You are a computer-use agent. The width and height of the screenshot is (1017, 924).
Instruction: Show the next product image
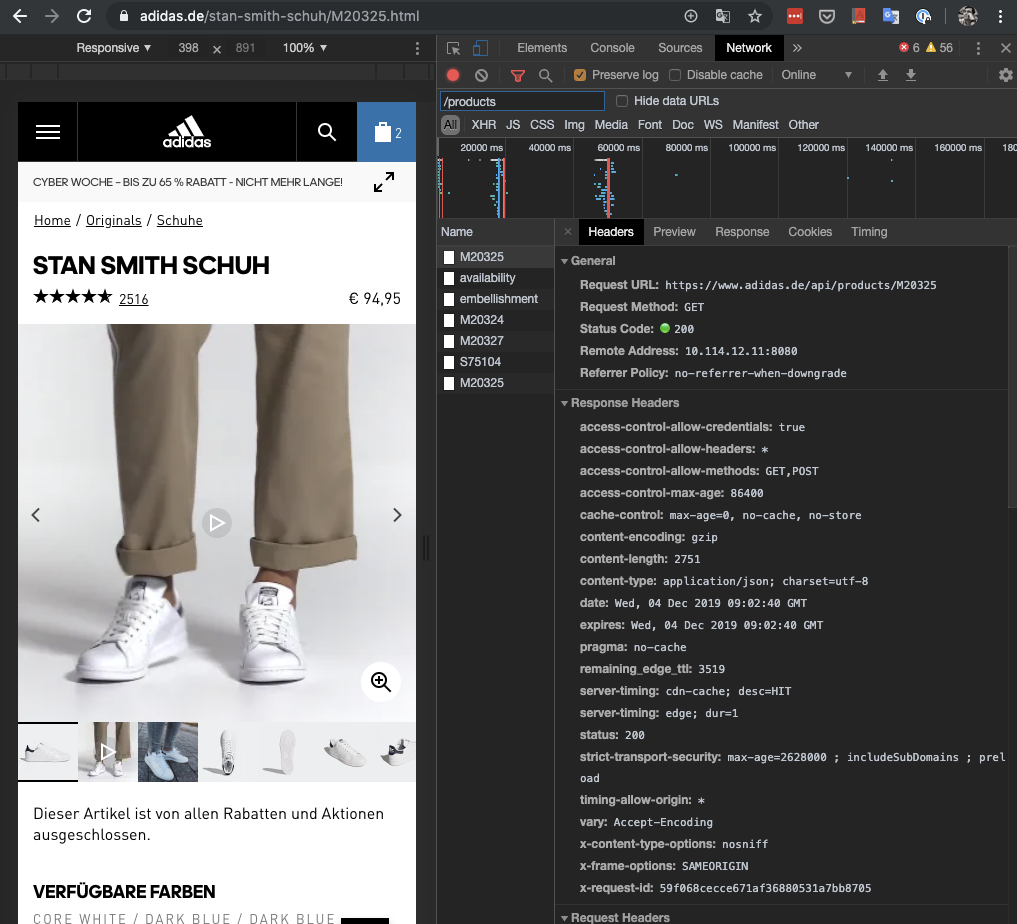(x=398, y=515)
